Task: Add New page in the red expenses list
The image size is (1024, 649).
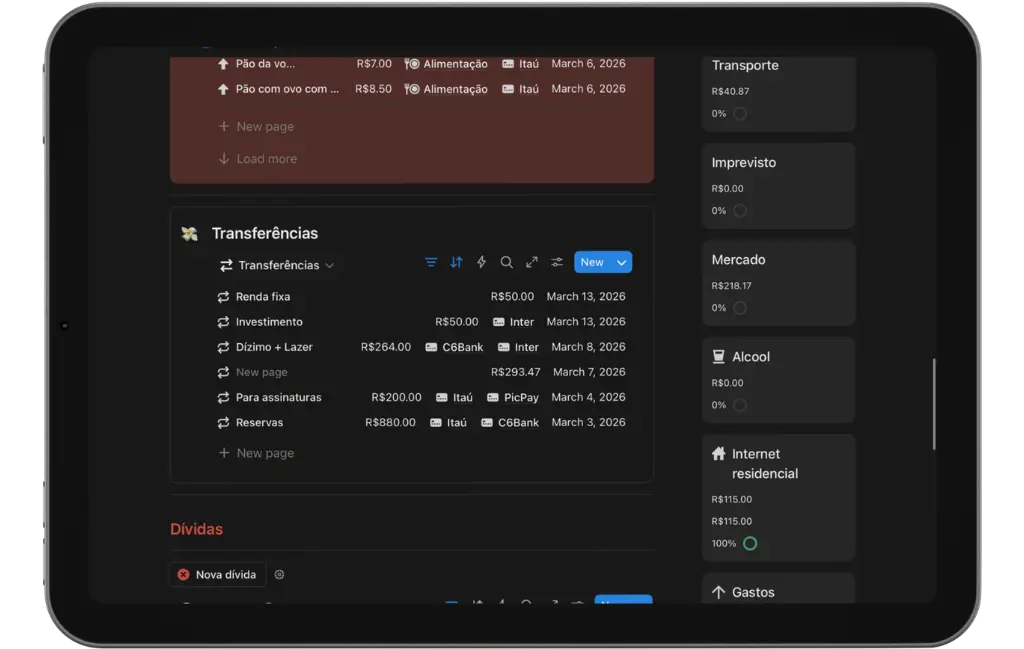Action: point(257,127)
